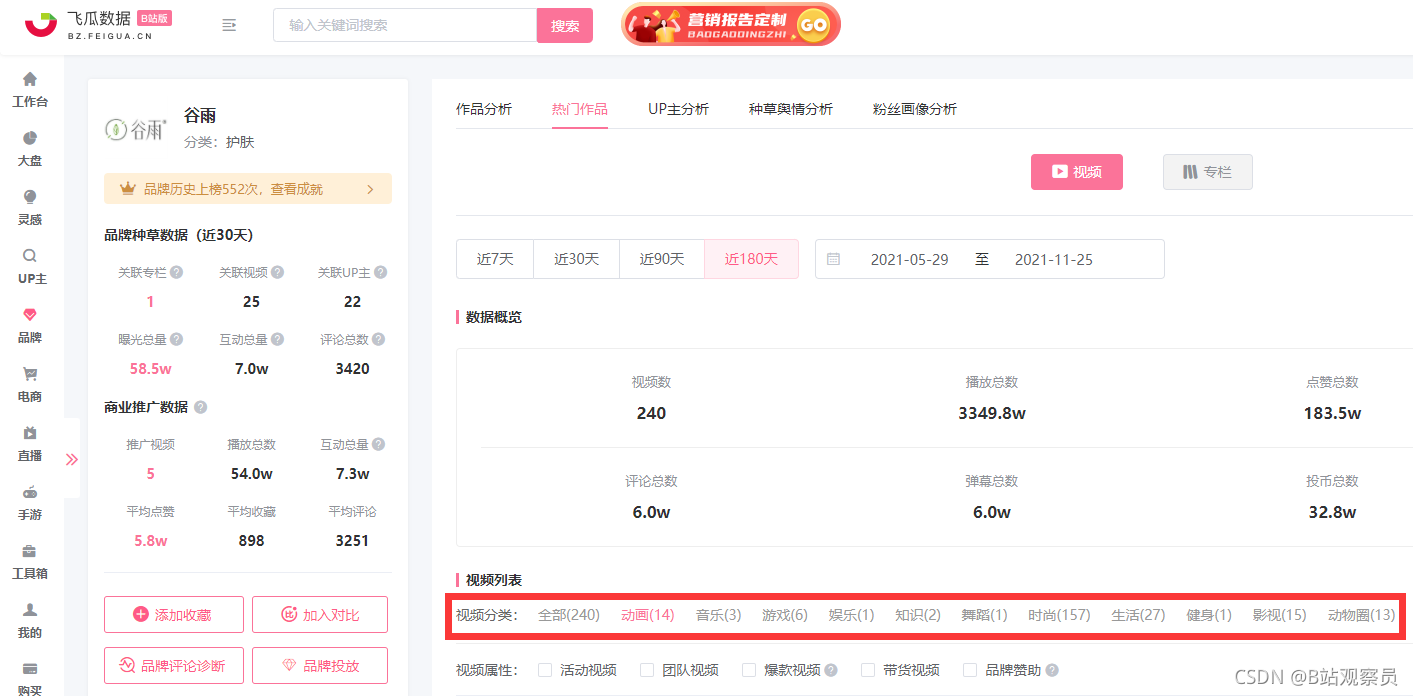This screenshot has height=696, width=1413.
Task: Click the 加入对比 button
Action: click(x=320, y=615)
